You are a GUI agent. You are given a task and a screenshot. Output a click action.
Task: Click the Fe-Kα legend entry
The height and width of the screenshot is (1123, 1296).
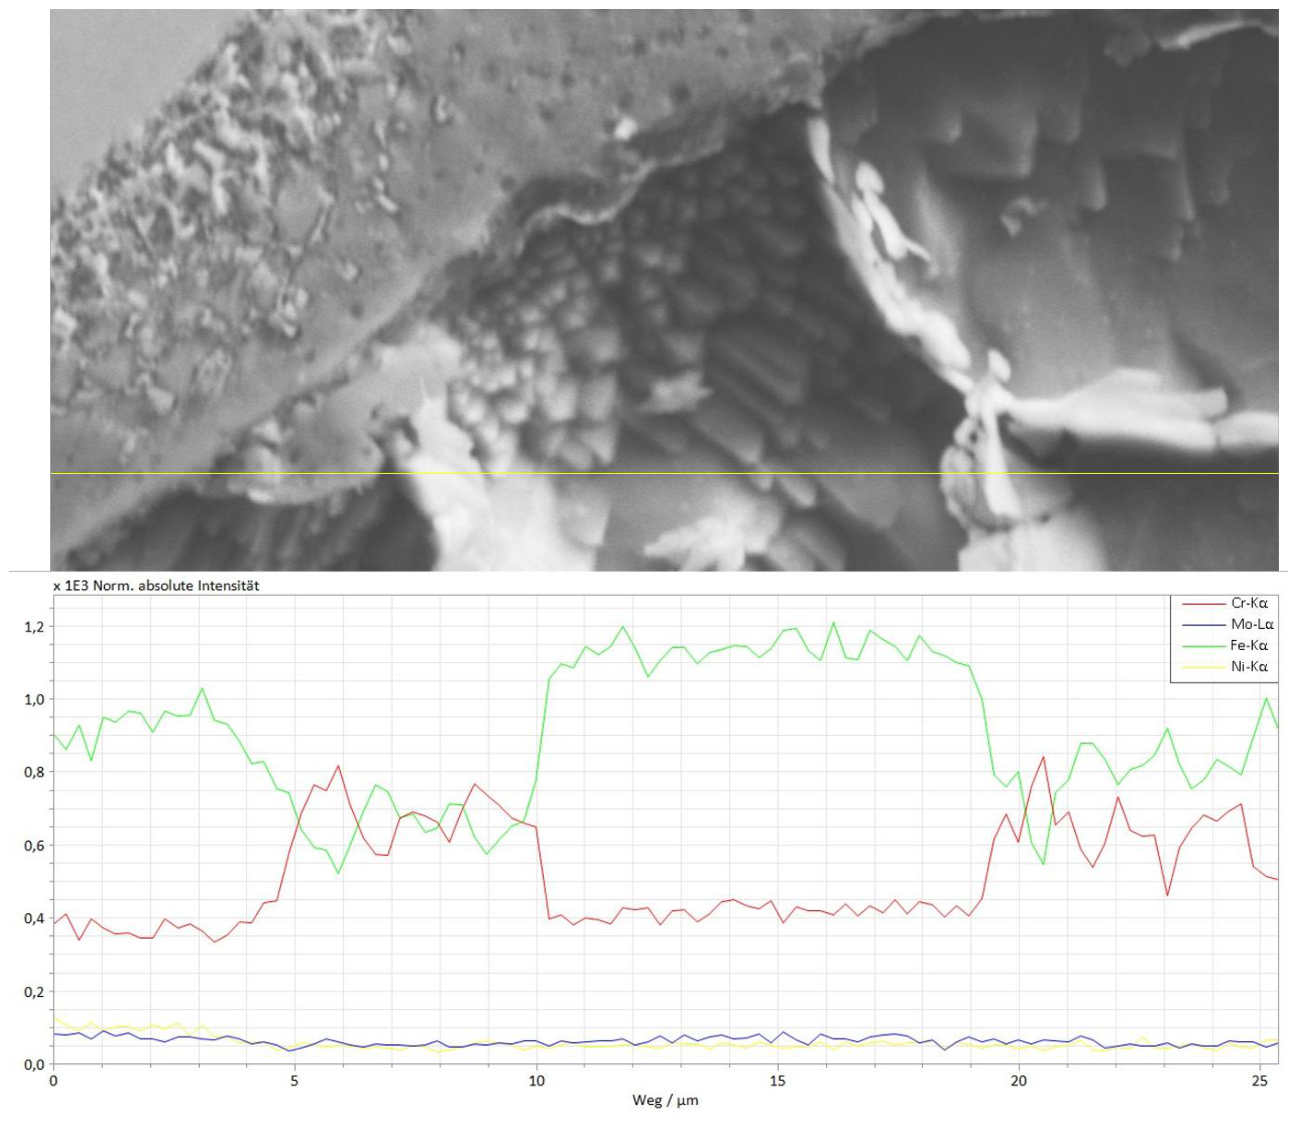pyautogui.click(x=1248, y=646)
